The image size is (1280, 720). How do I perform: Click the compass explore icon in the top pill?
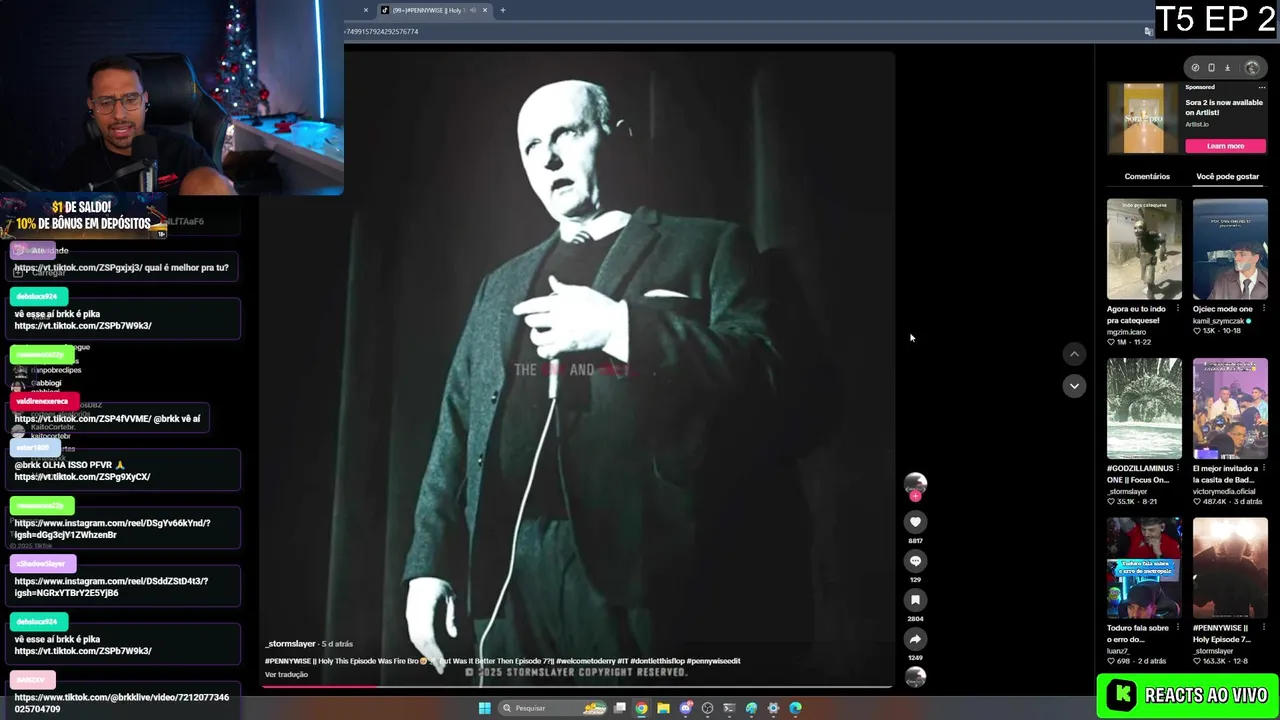pyautogui.click(x=1195, y=68)
